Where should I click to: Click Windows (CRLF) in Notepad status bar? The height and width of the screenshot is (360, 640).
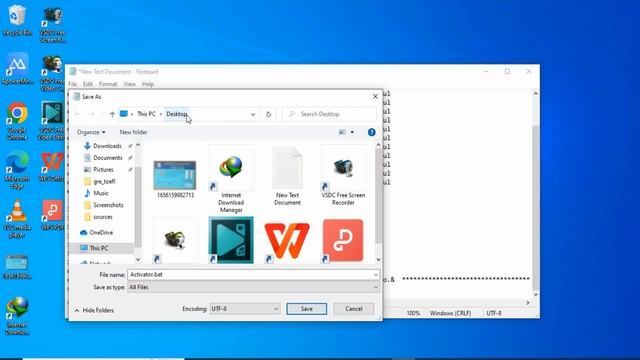[450, 313]
